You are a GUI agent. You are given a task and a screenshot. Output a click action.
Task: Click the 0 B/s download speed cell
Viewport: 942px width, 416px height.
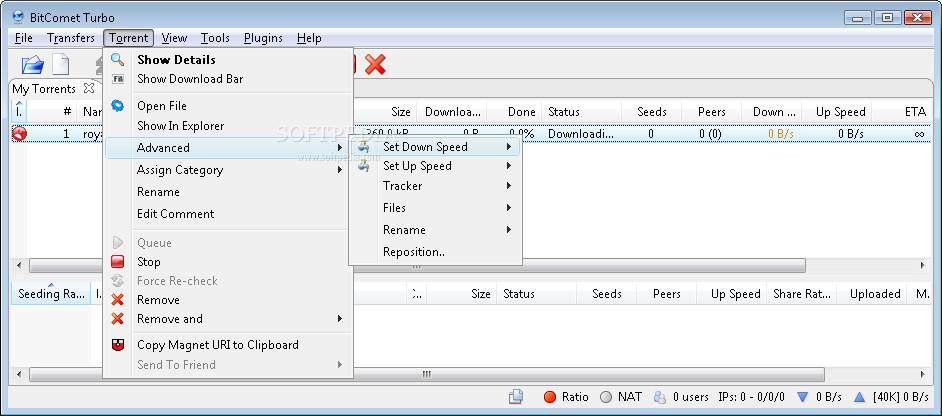coord(780,133)
